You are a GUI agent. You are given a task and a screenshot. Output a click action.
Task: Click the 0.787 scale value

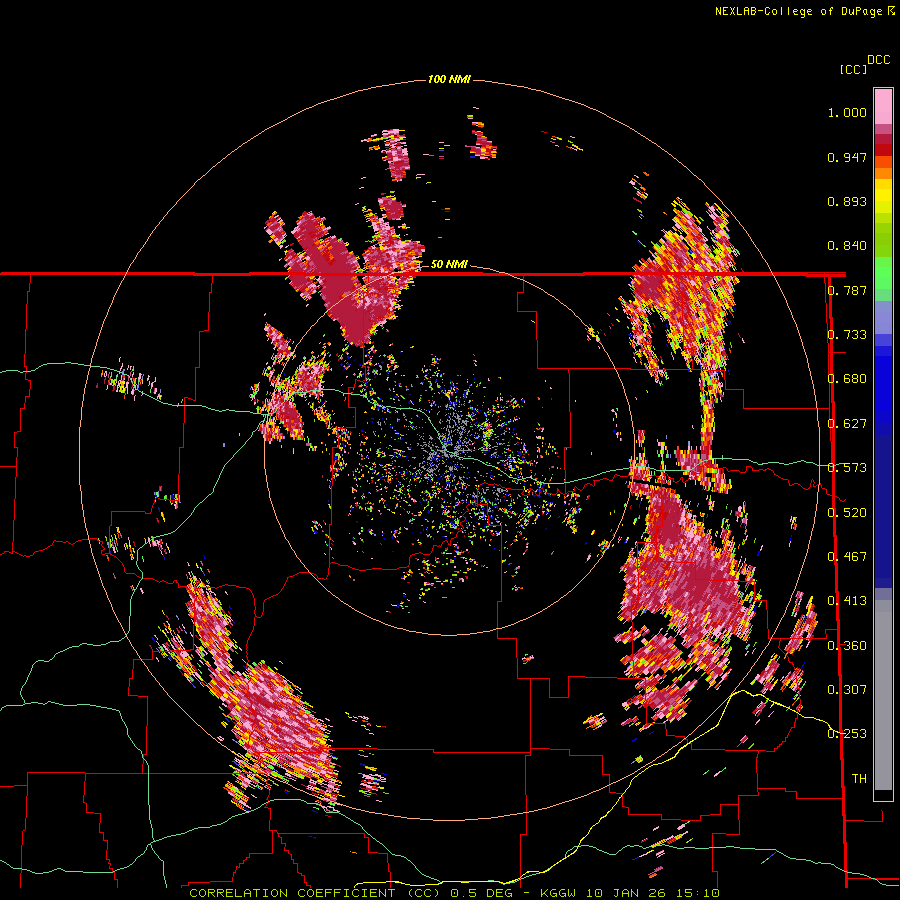[x=847, y=290]
